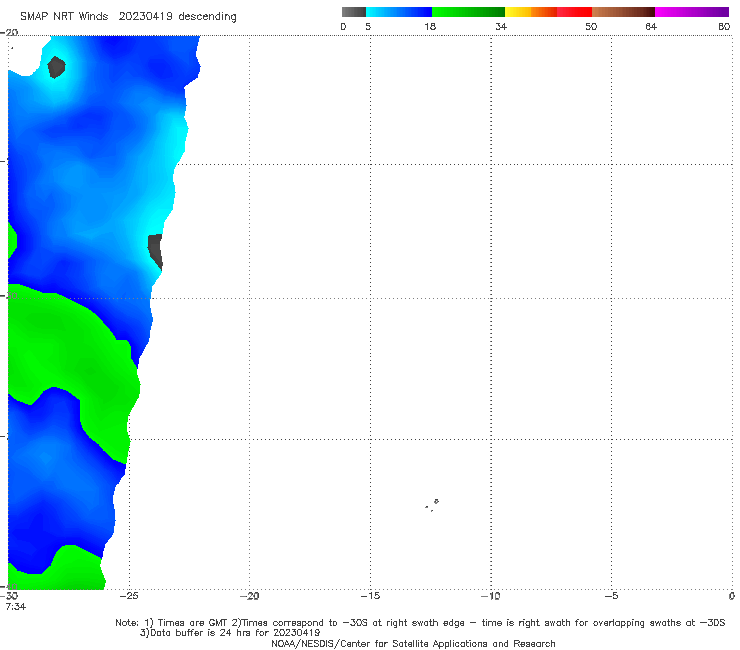This screenshot has height=650, width=740.
Task: Click the longitude axis label '-30'
Action: click(9, 596)
